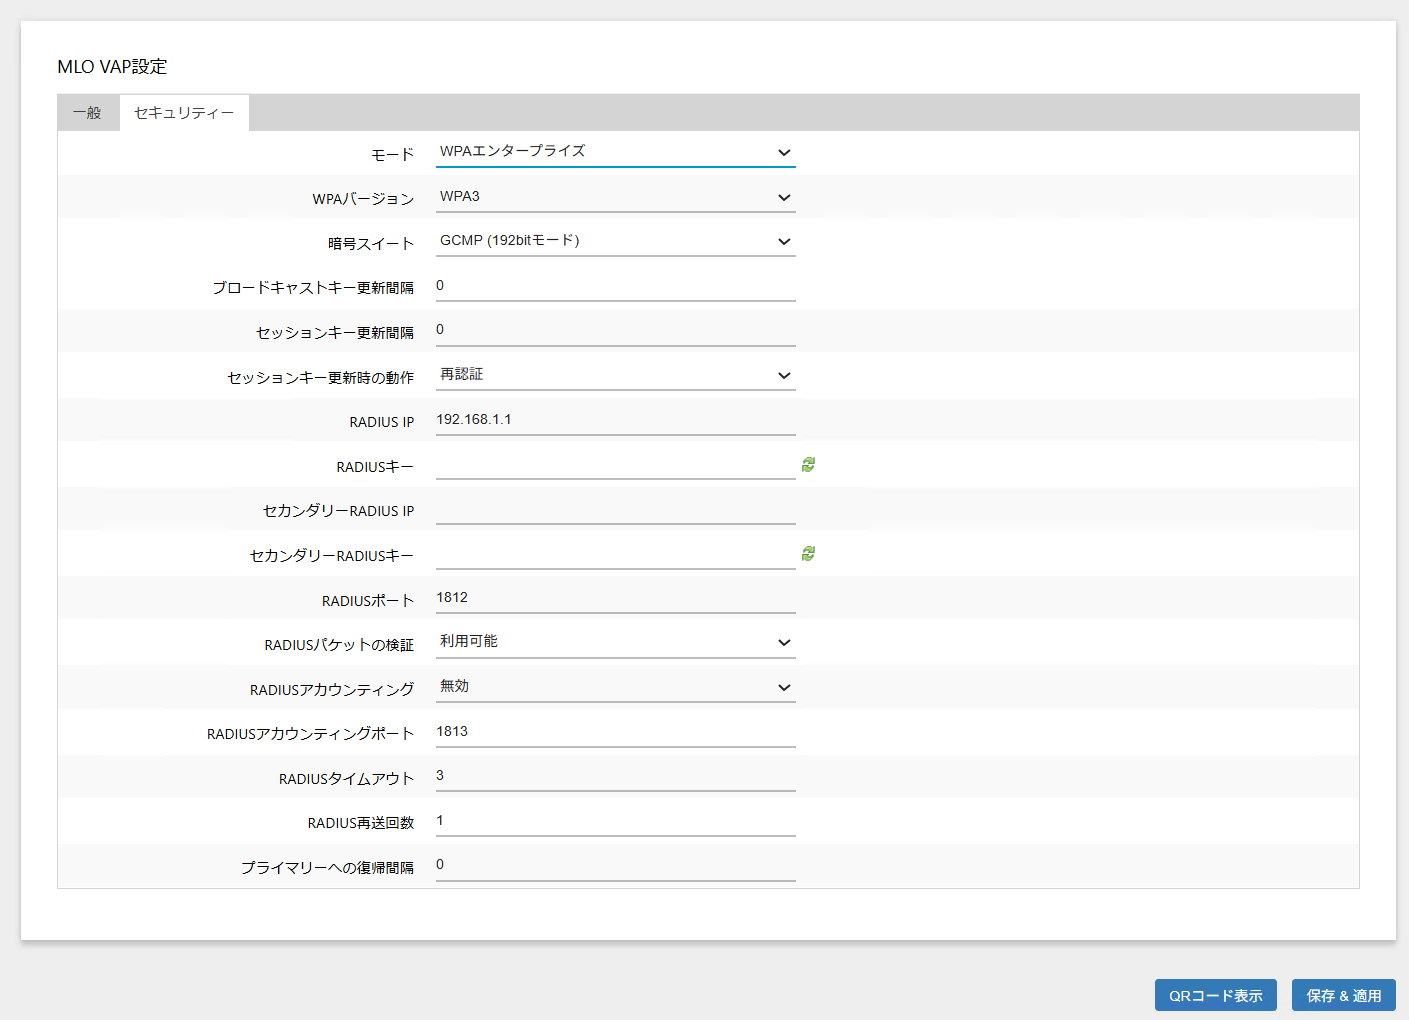Click the RADIUS IP input field
The width and height of the screenshot is (1409, 1020).
(x=615, y=420)
